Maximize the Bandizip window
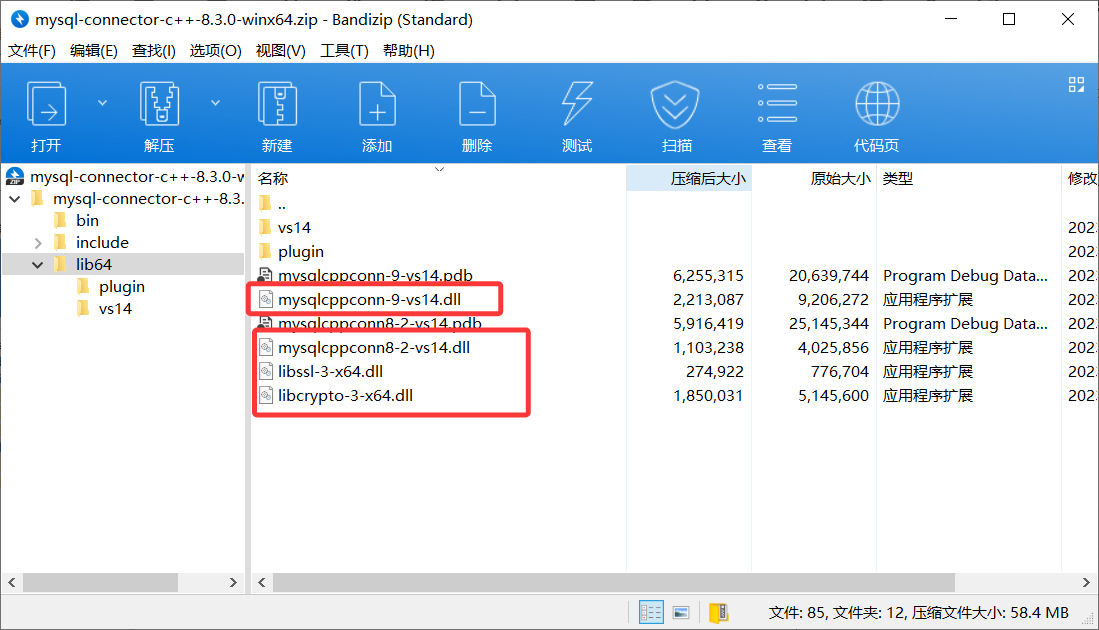Screen dimensions: 1099x630 pyautogui.click(x=1009, y=19)
